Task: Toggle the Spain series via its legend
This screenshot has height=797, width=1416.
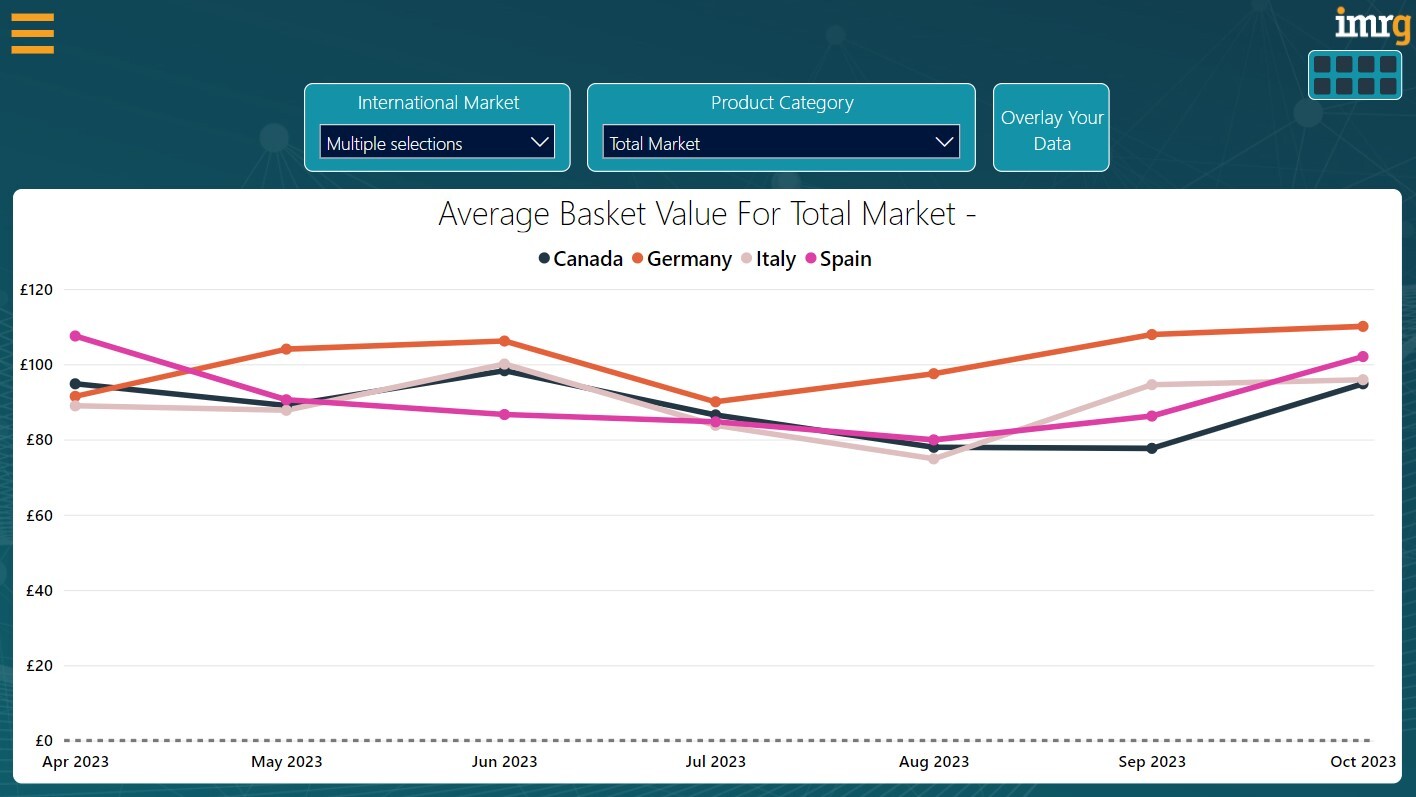Action: tap(845, 258)
